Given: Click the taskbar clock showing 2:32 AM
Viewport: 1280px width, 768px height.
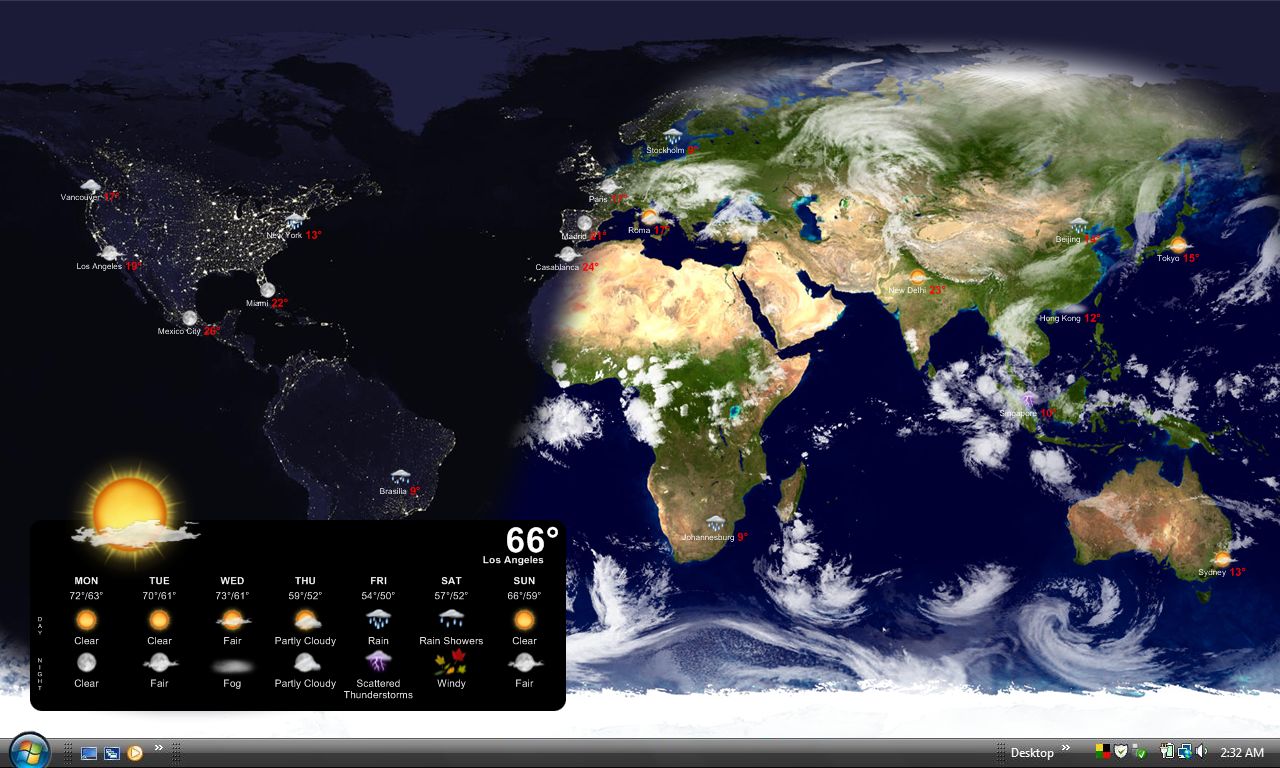Looking at the screenshot, I should 1241,753.
